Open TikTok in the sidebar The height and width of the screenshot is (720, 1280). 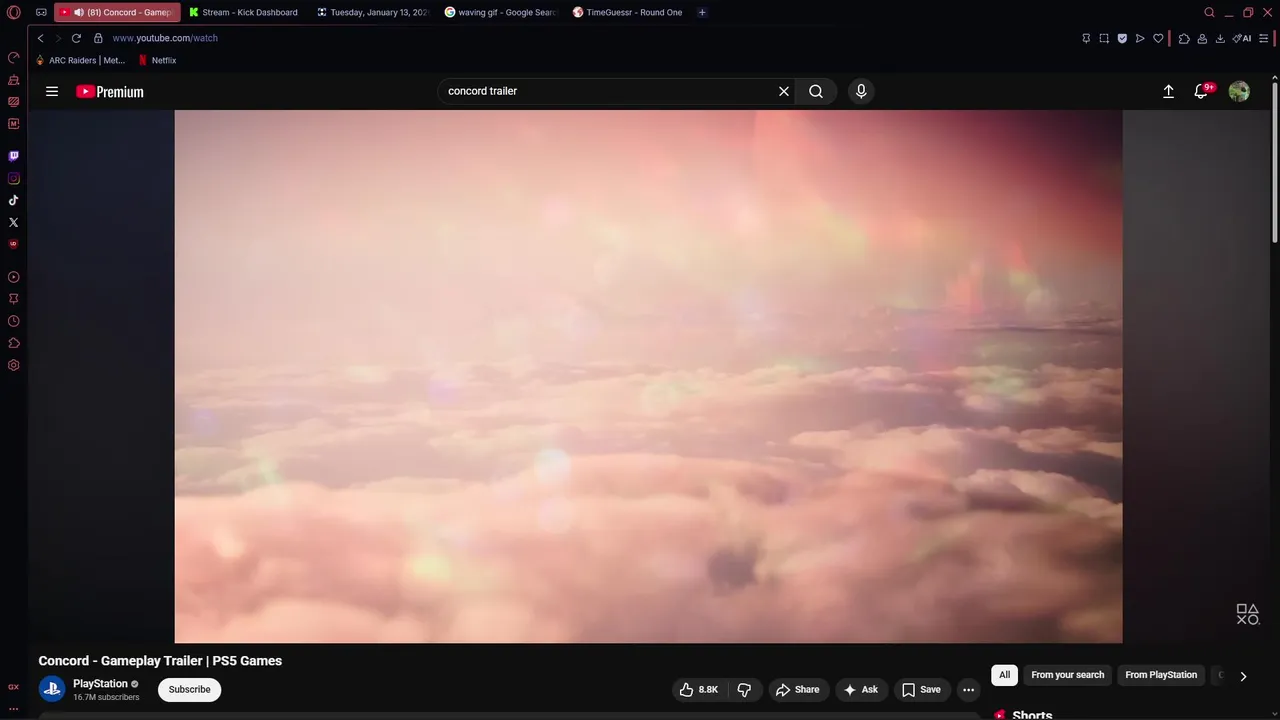click(13, 200)
